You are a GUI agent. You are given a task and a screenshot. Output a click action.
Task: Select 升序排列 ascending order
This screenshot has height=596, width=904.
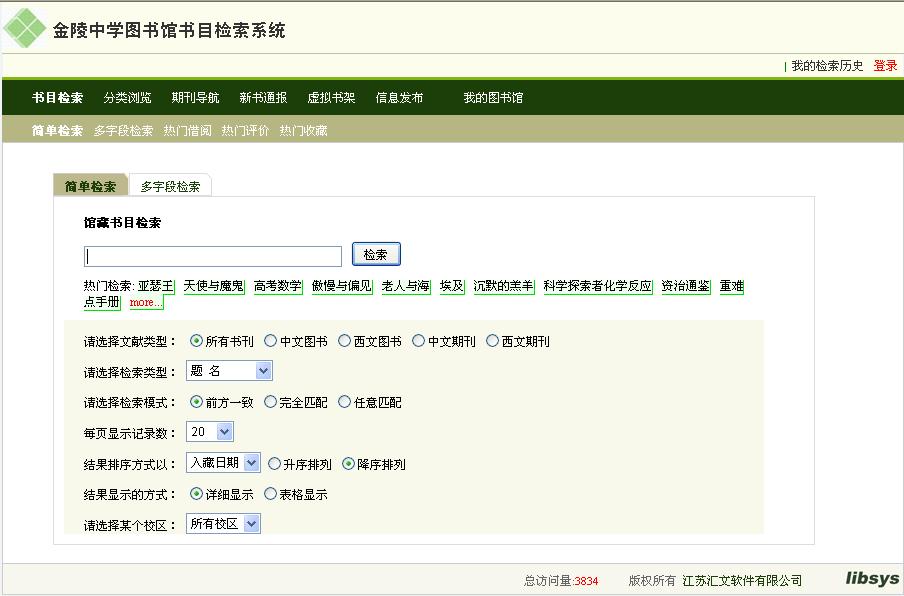click(274, 463)
